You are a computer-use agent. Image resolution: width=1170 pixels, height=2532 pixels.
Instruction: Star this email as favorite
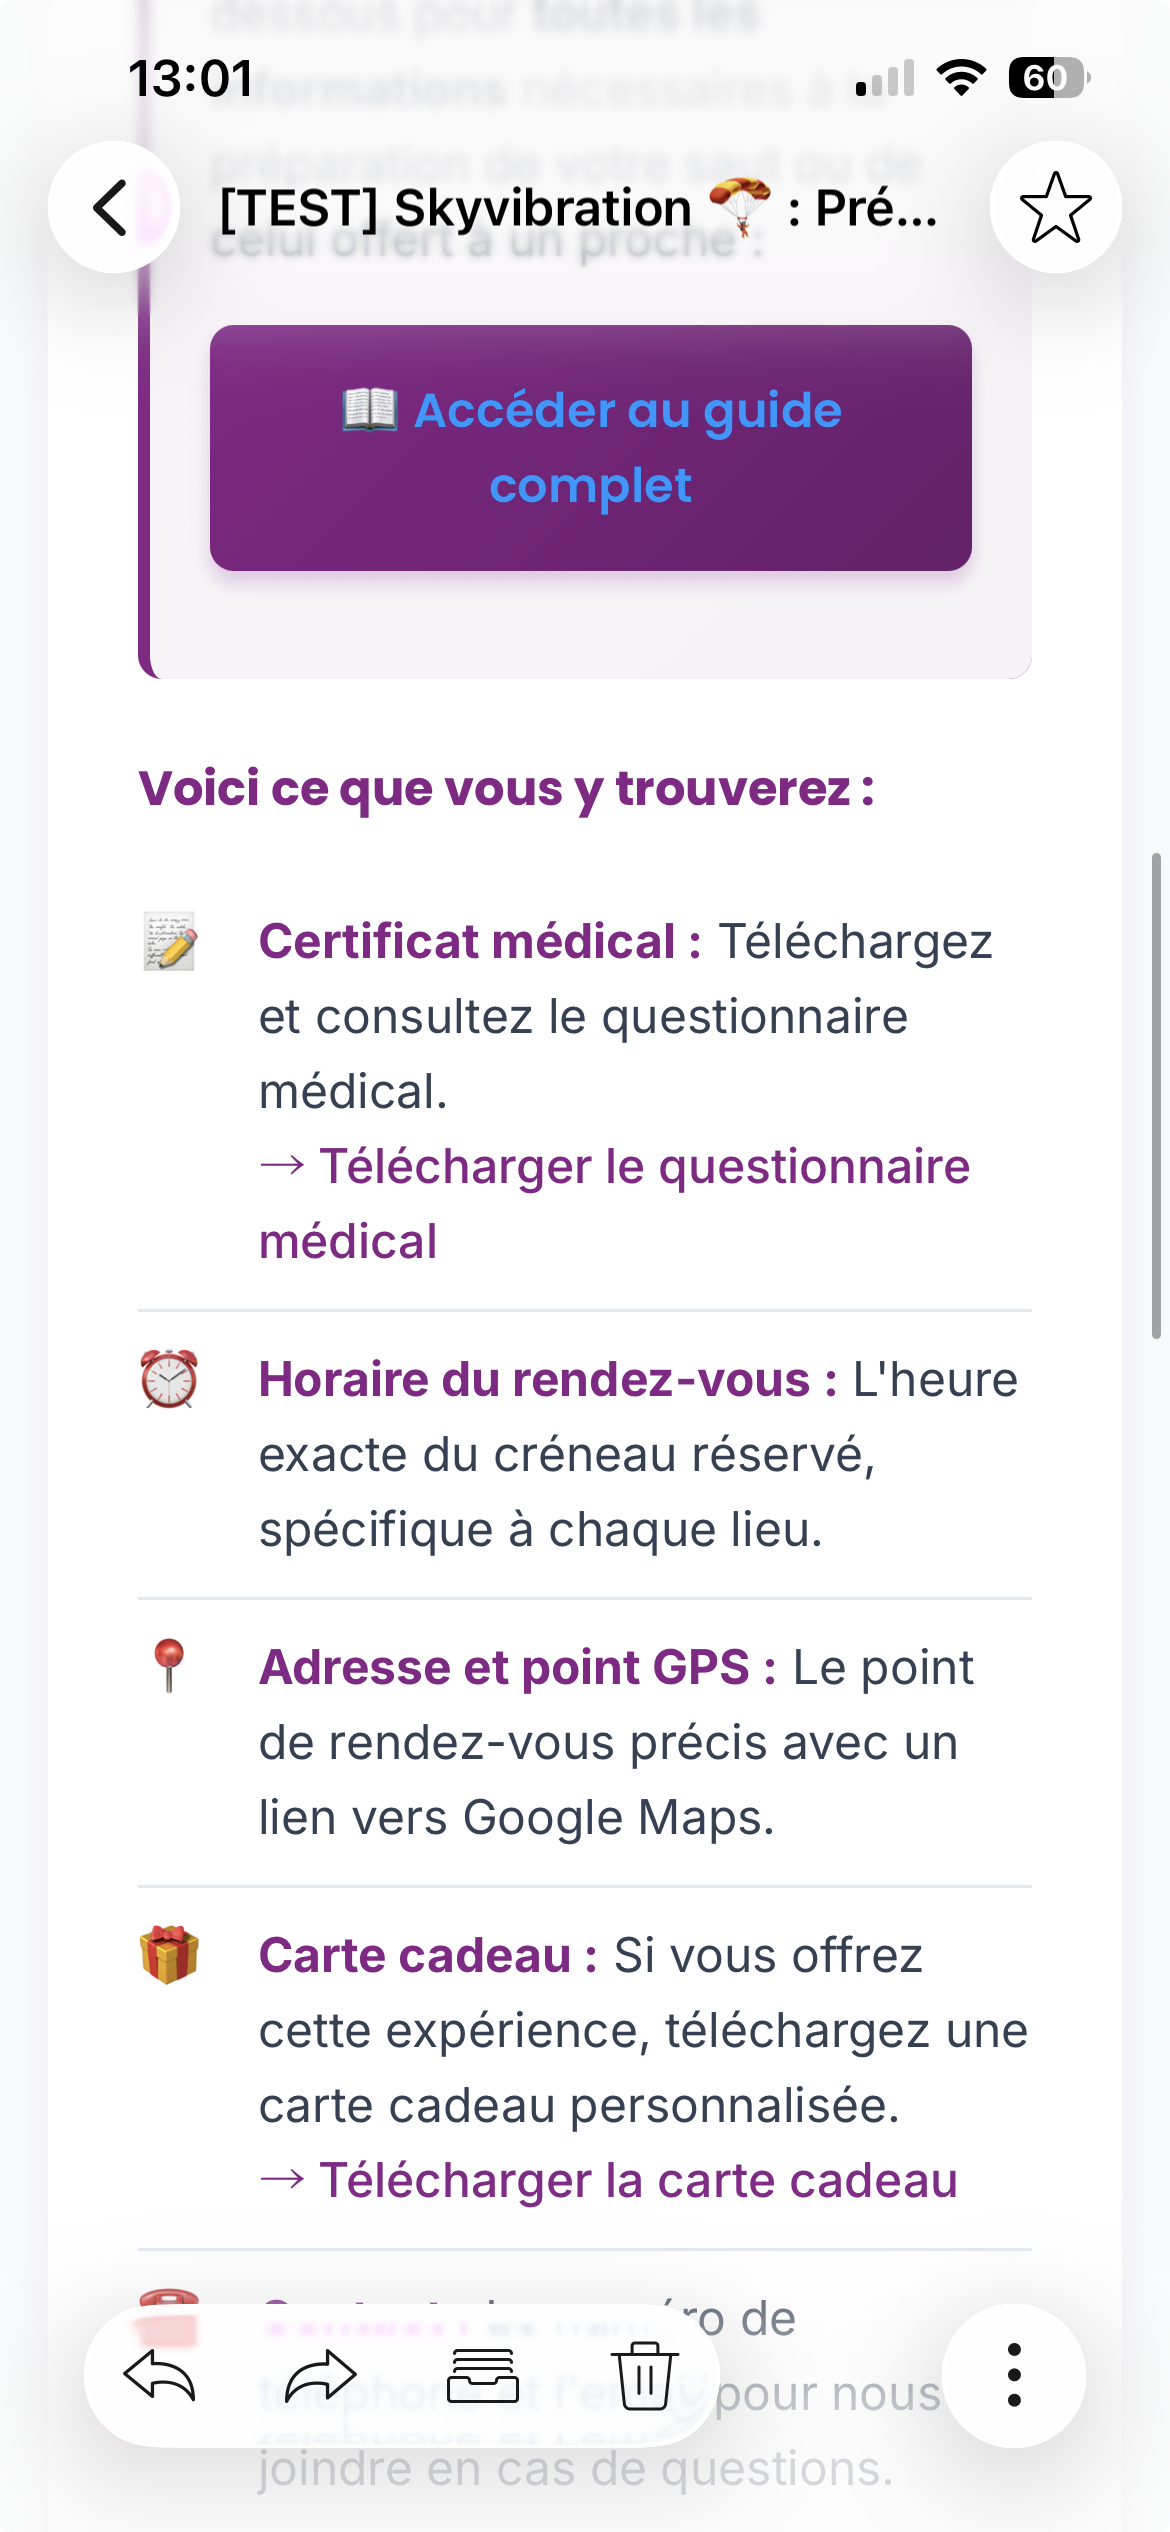[x=1055, y=207]
